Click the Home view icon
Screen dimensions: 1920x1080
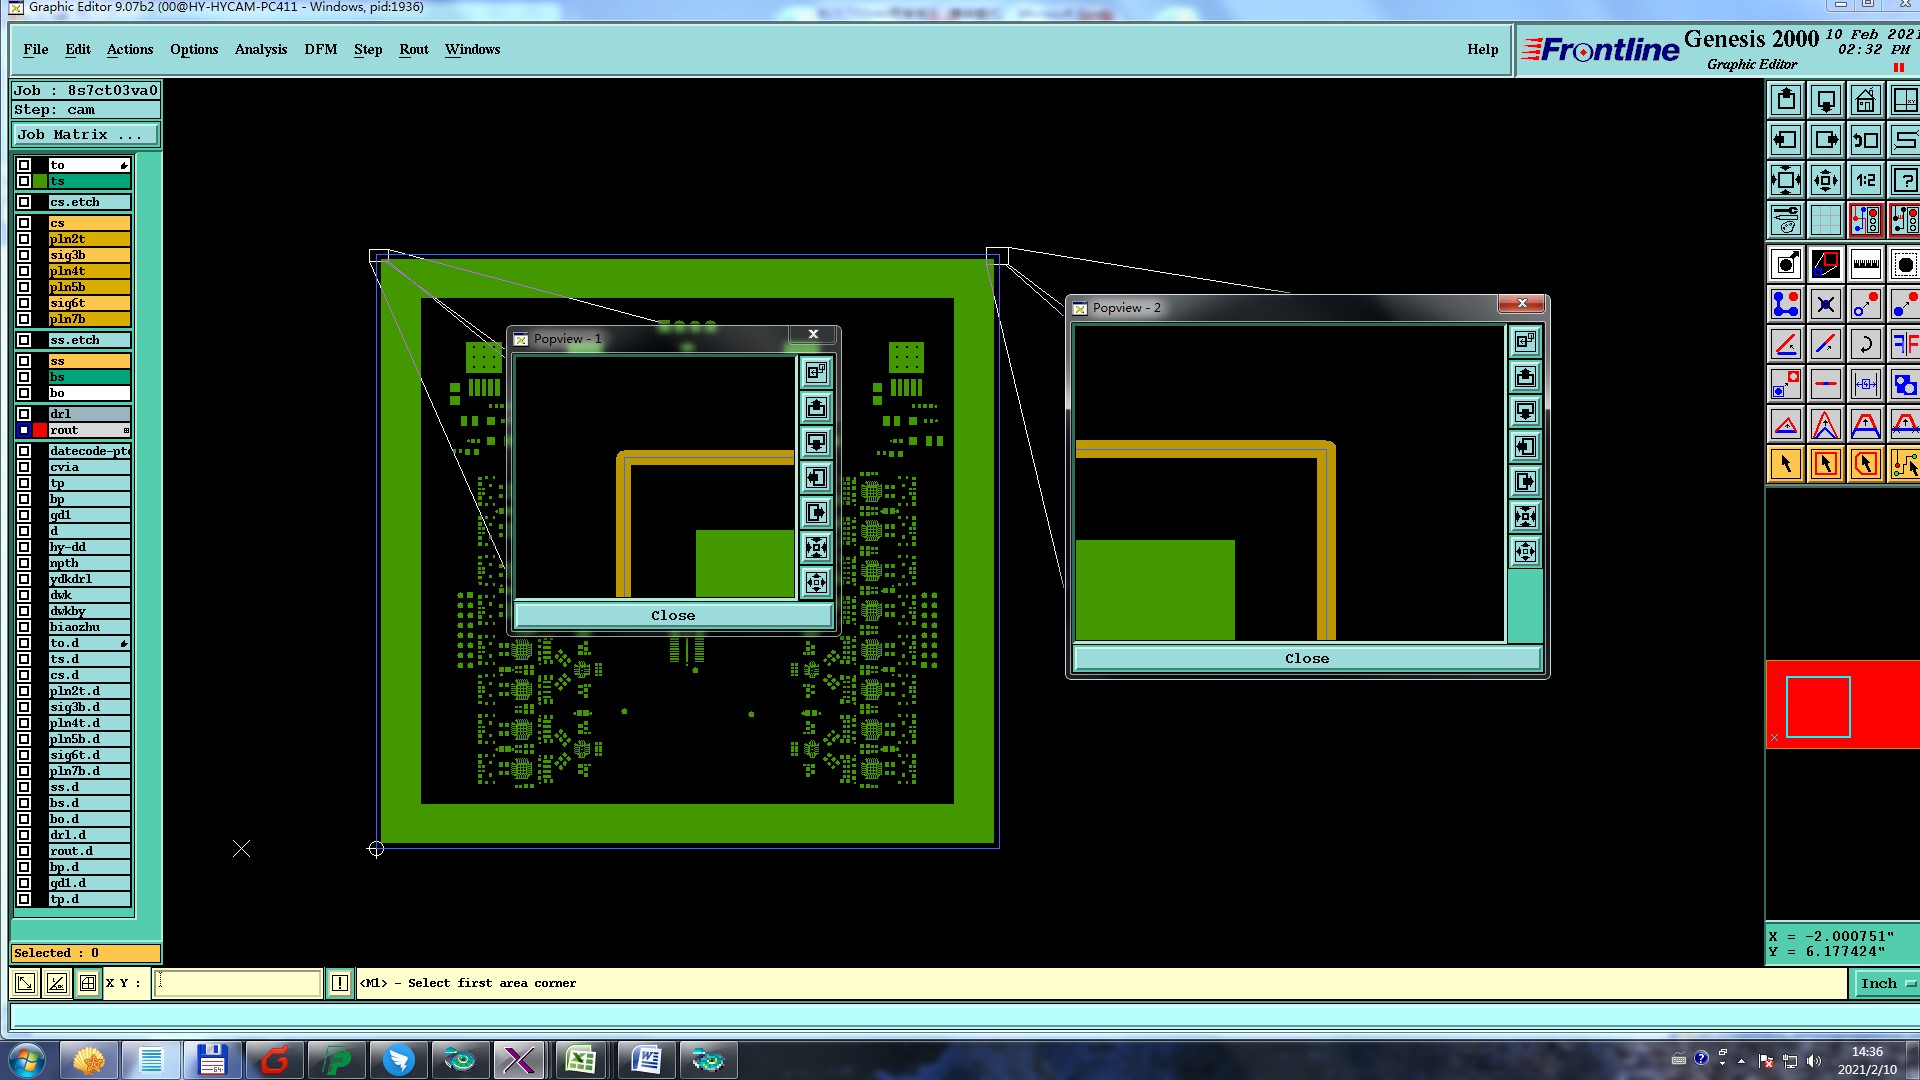1865,101
